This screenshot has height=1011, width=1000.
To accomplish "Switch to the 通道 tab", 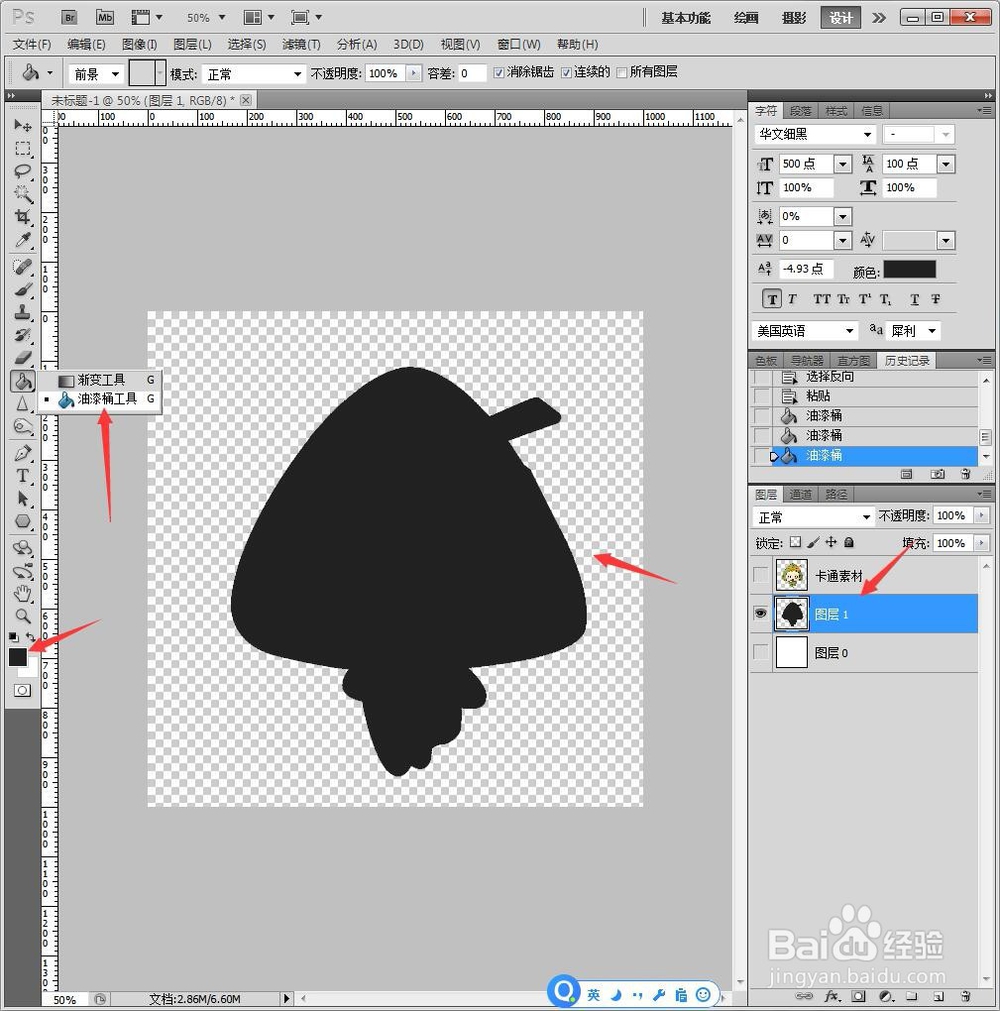I will pyautogui.click(x=800, y=495).
